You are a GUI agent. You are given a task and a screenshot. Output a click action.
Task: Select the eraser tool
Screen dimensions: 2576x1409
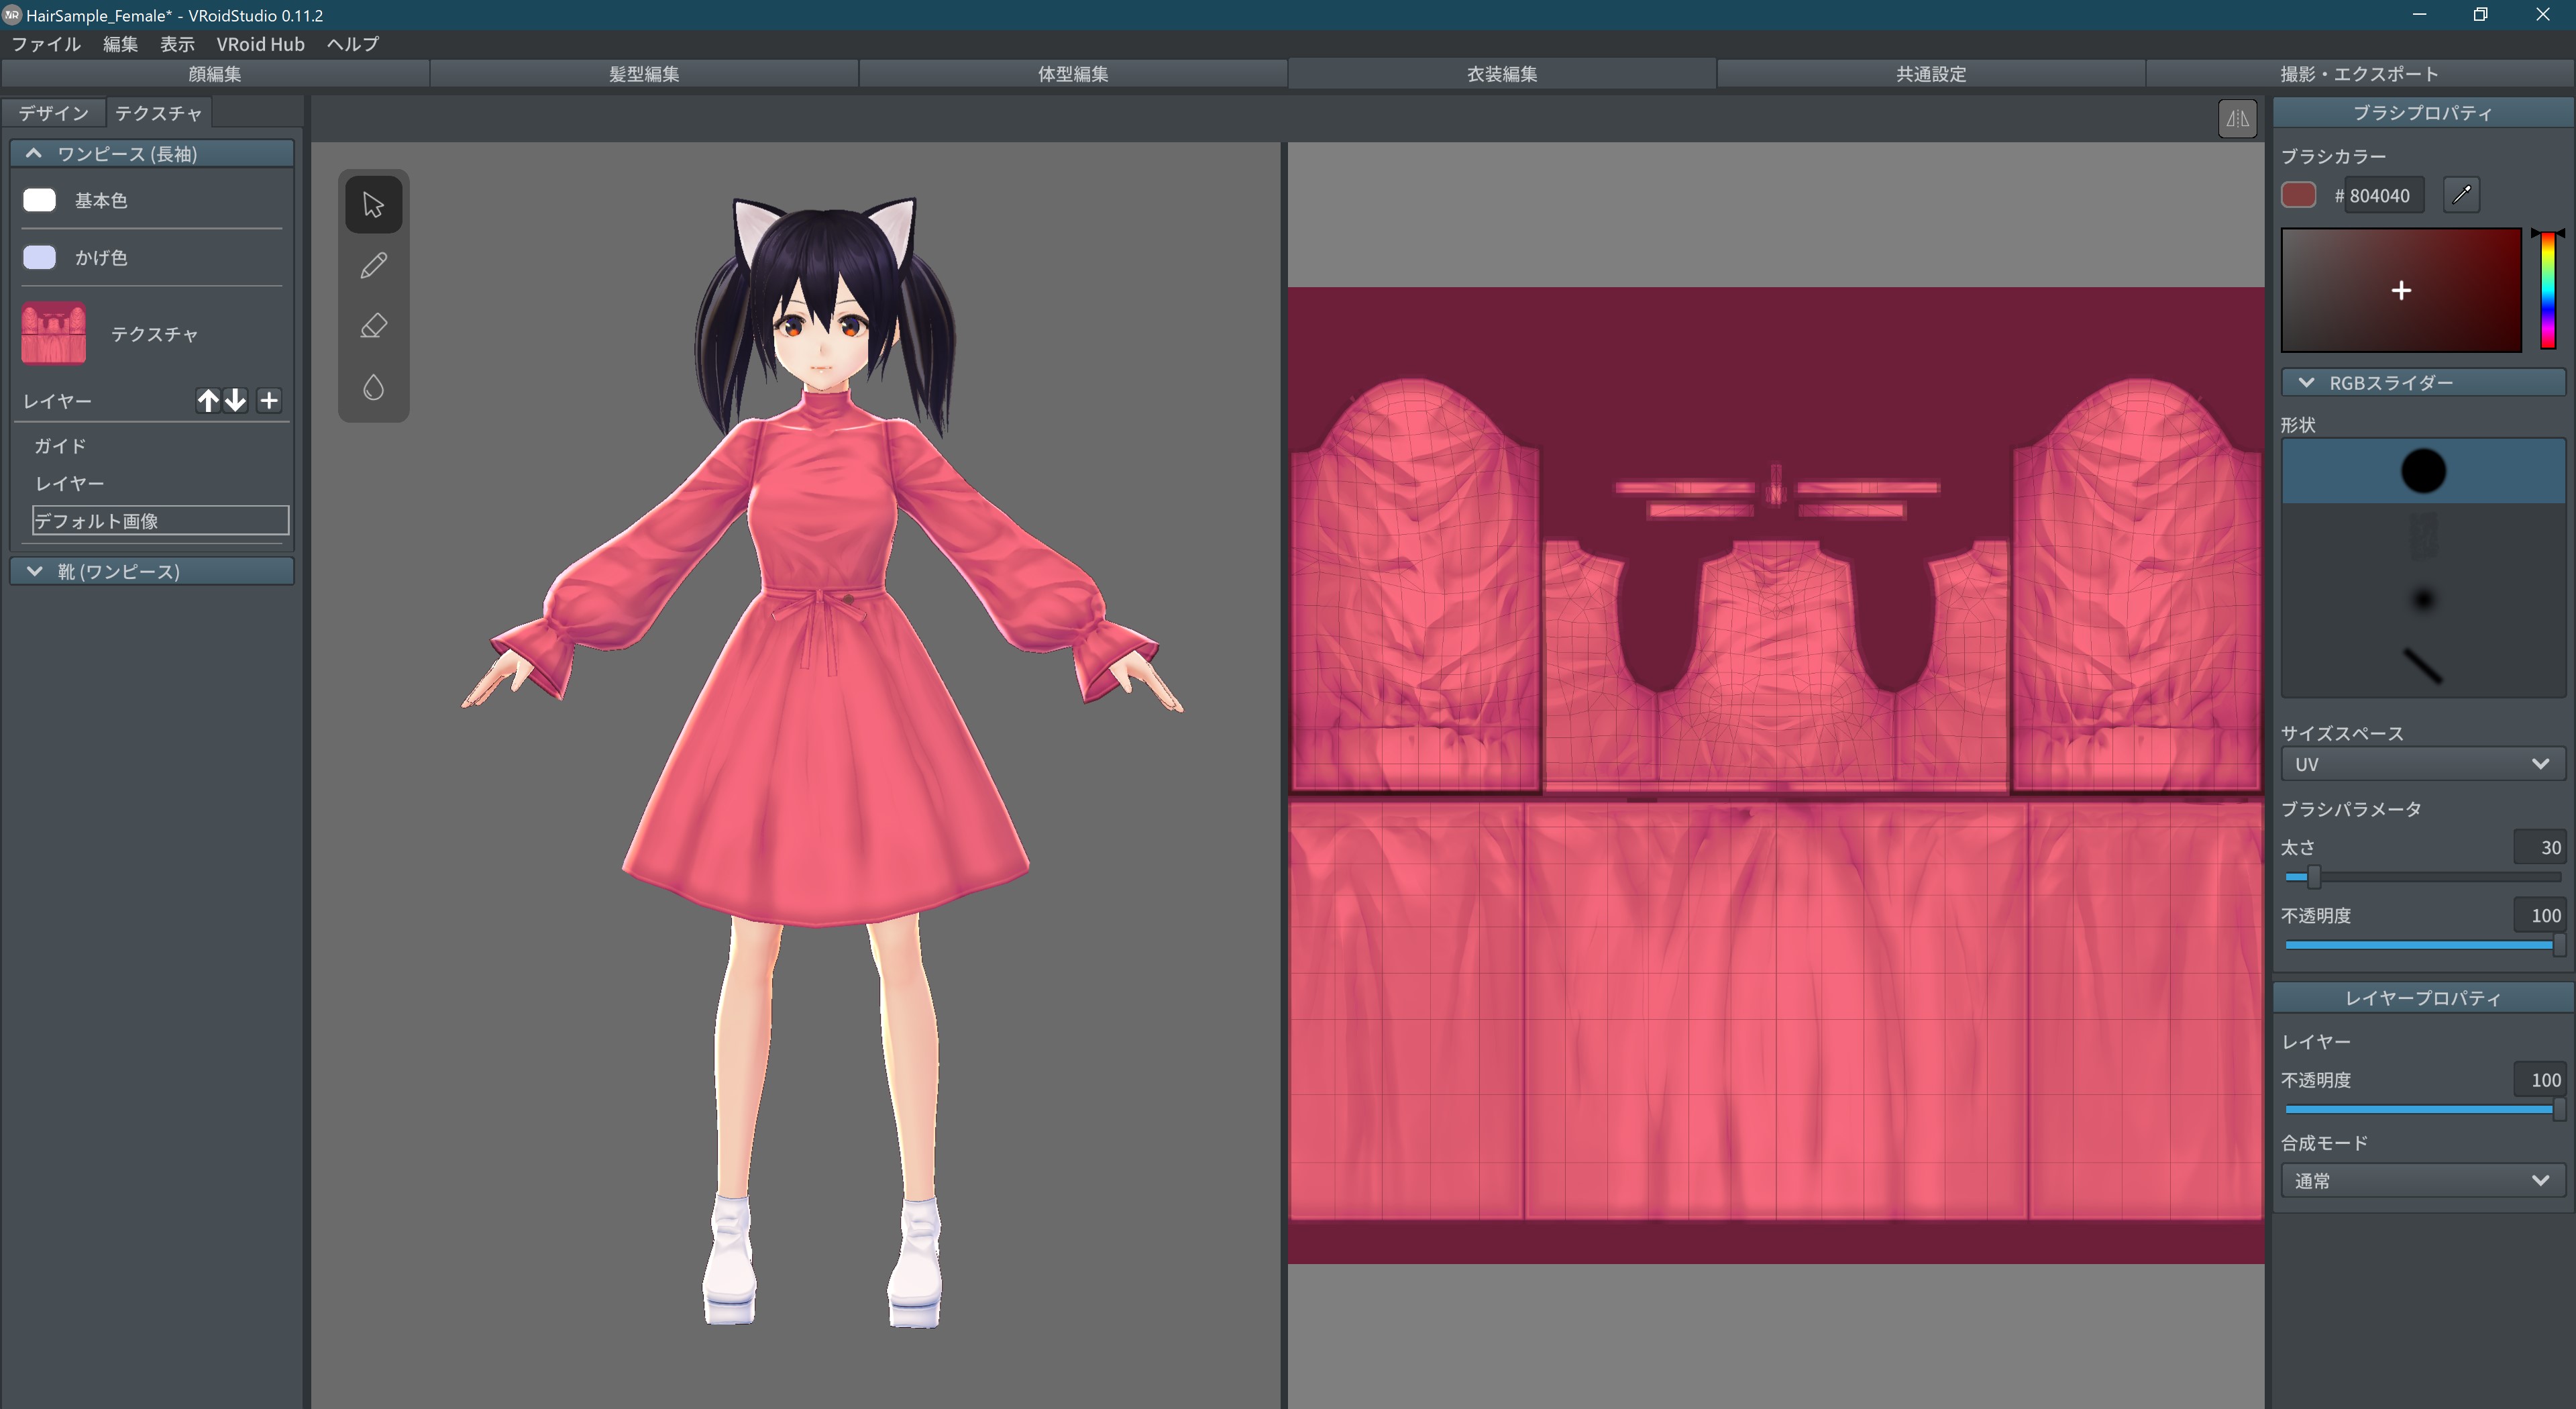click(x=373, y=326)
